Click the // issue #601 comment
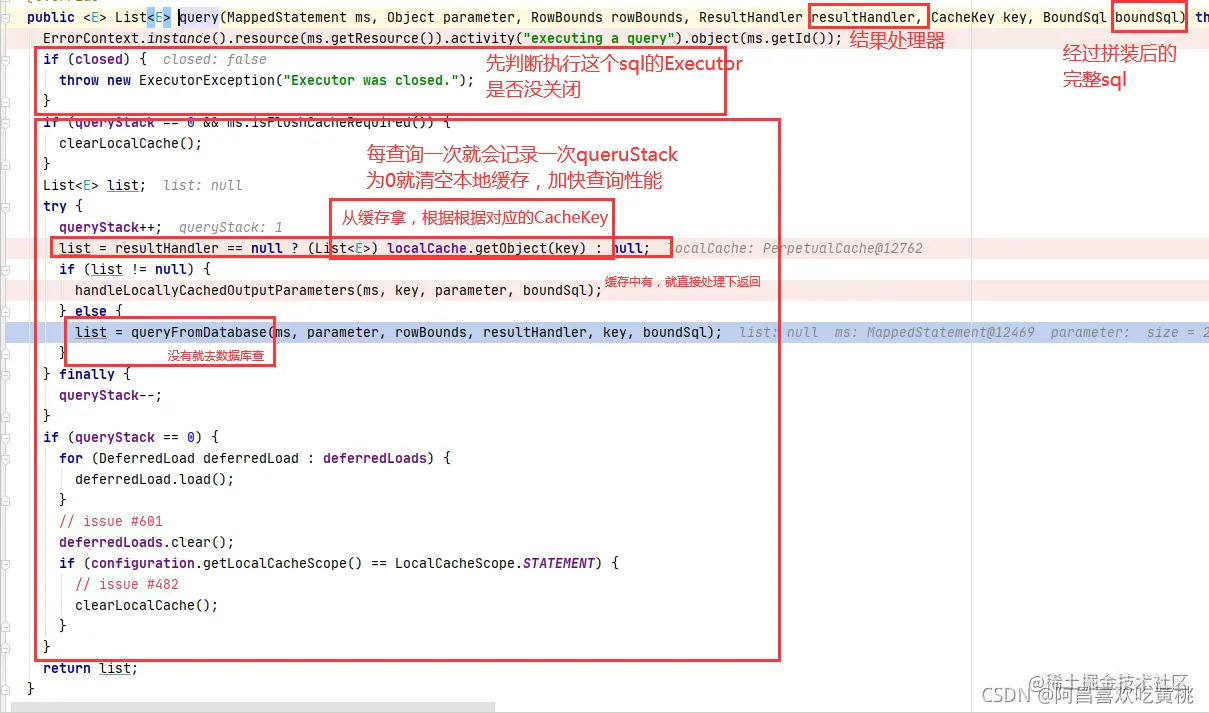 [111, 521]
